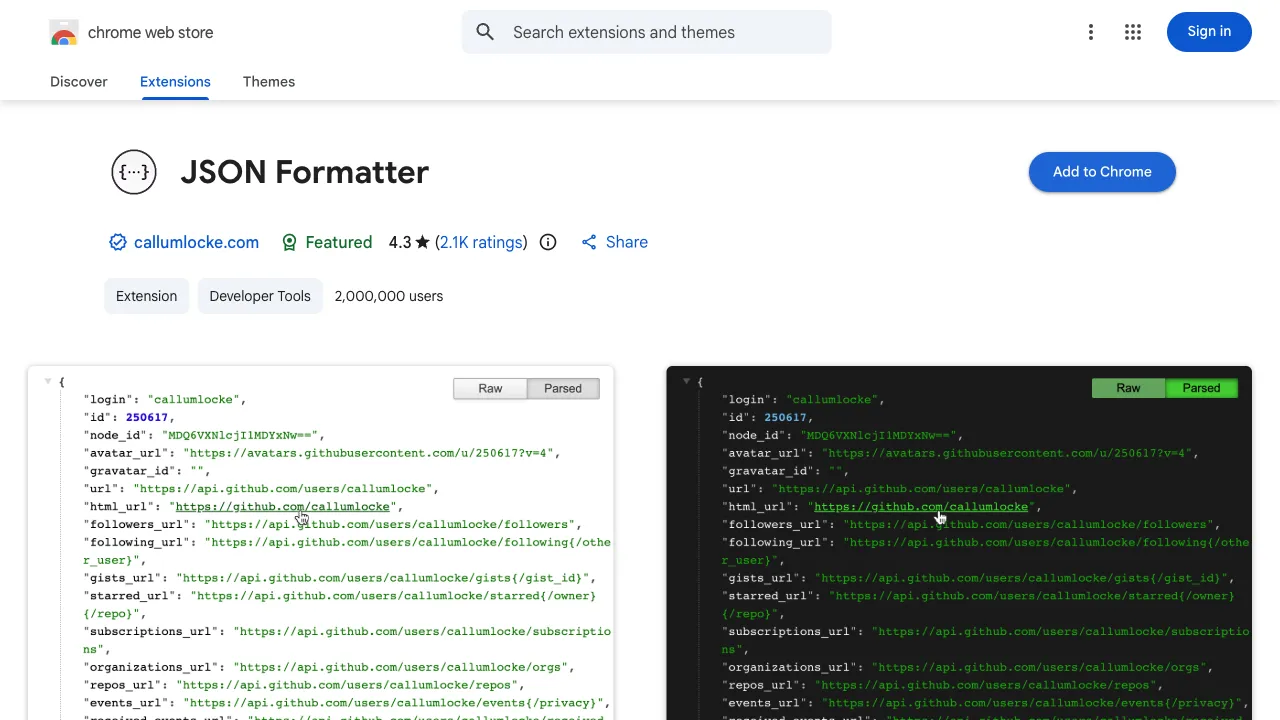
Task: Click the github.com/callumlocke link in light screenshot
Action: point(283,507)
